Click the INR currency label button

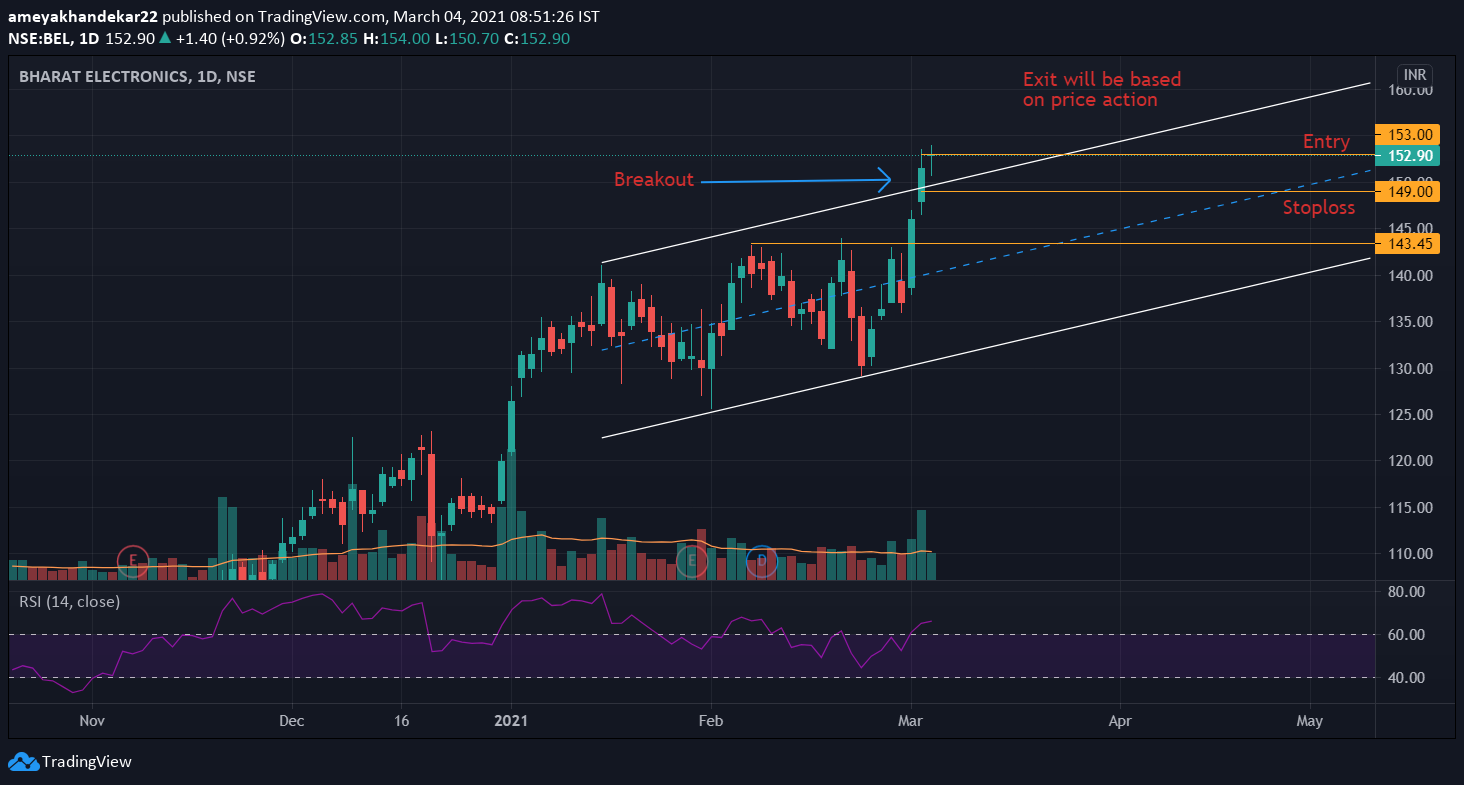click(x=1415, y=75)
